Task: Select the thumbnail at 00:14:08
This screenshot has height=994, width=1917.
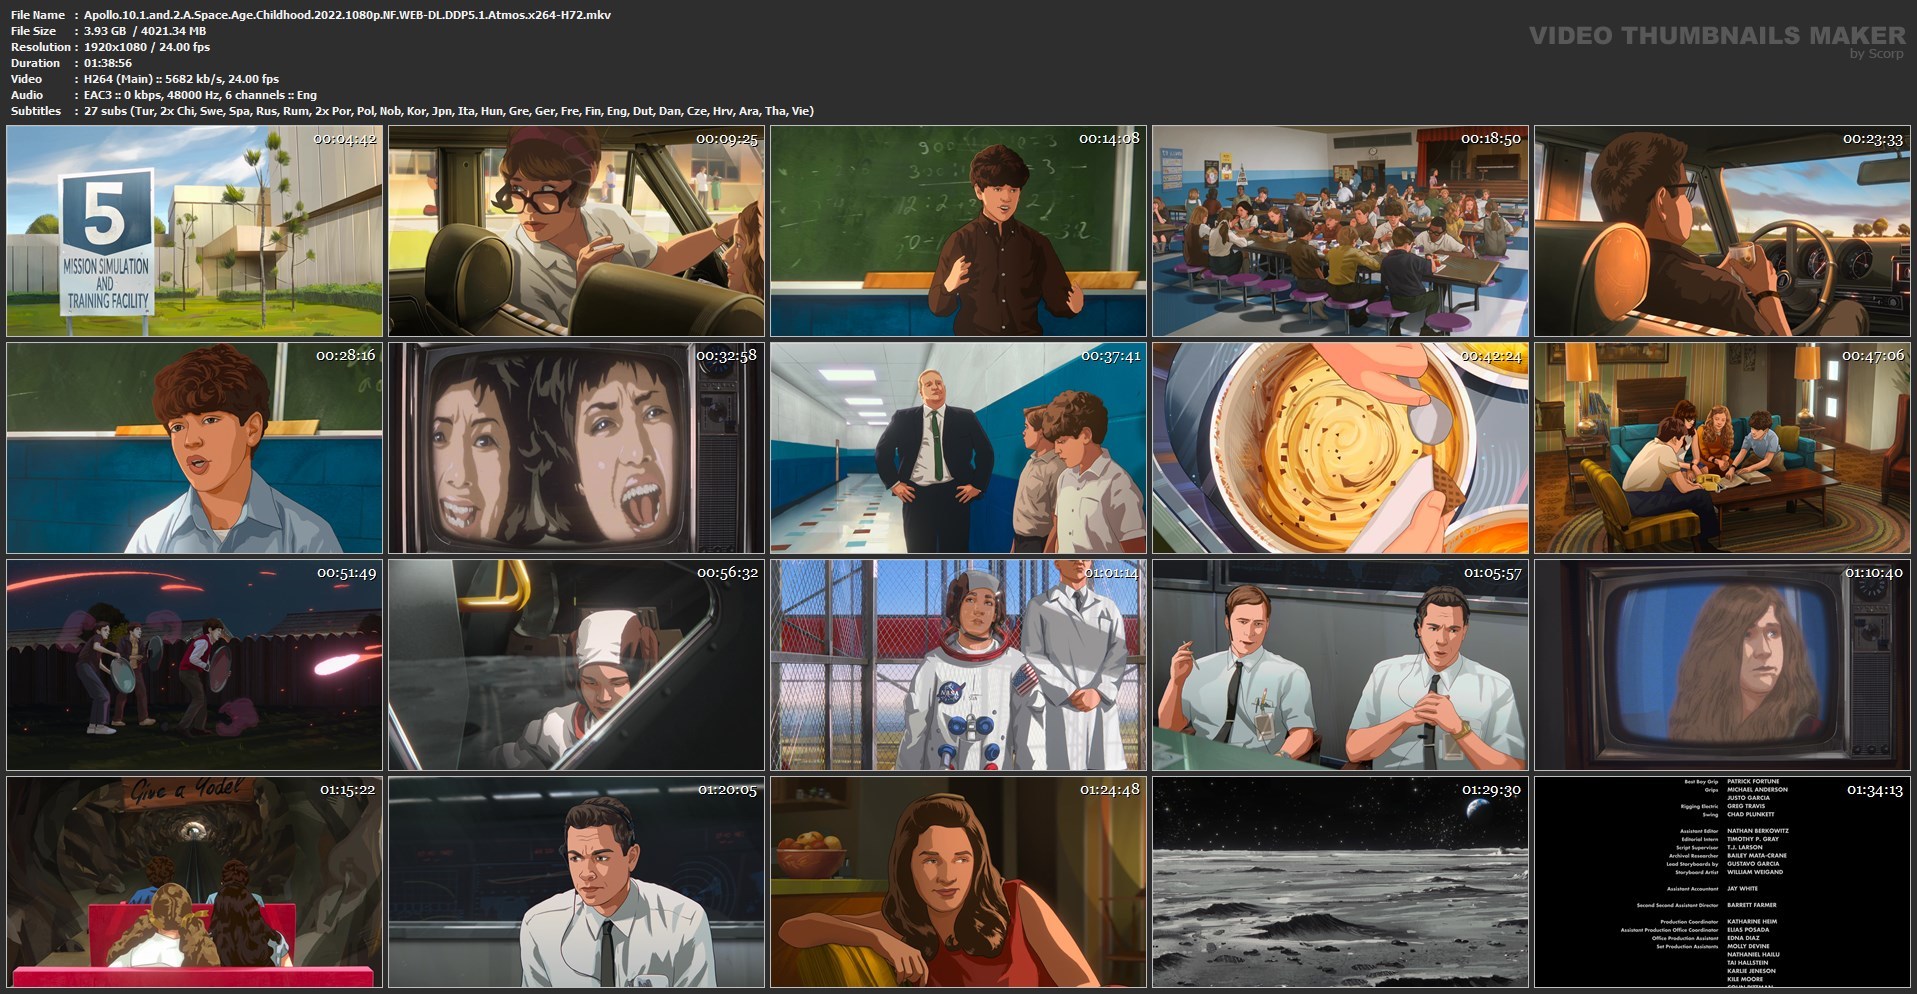Action: pos(958,231)
